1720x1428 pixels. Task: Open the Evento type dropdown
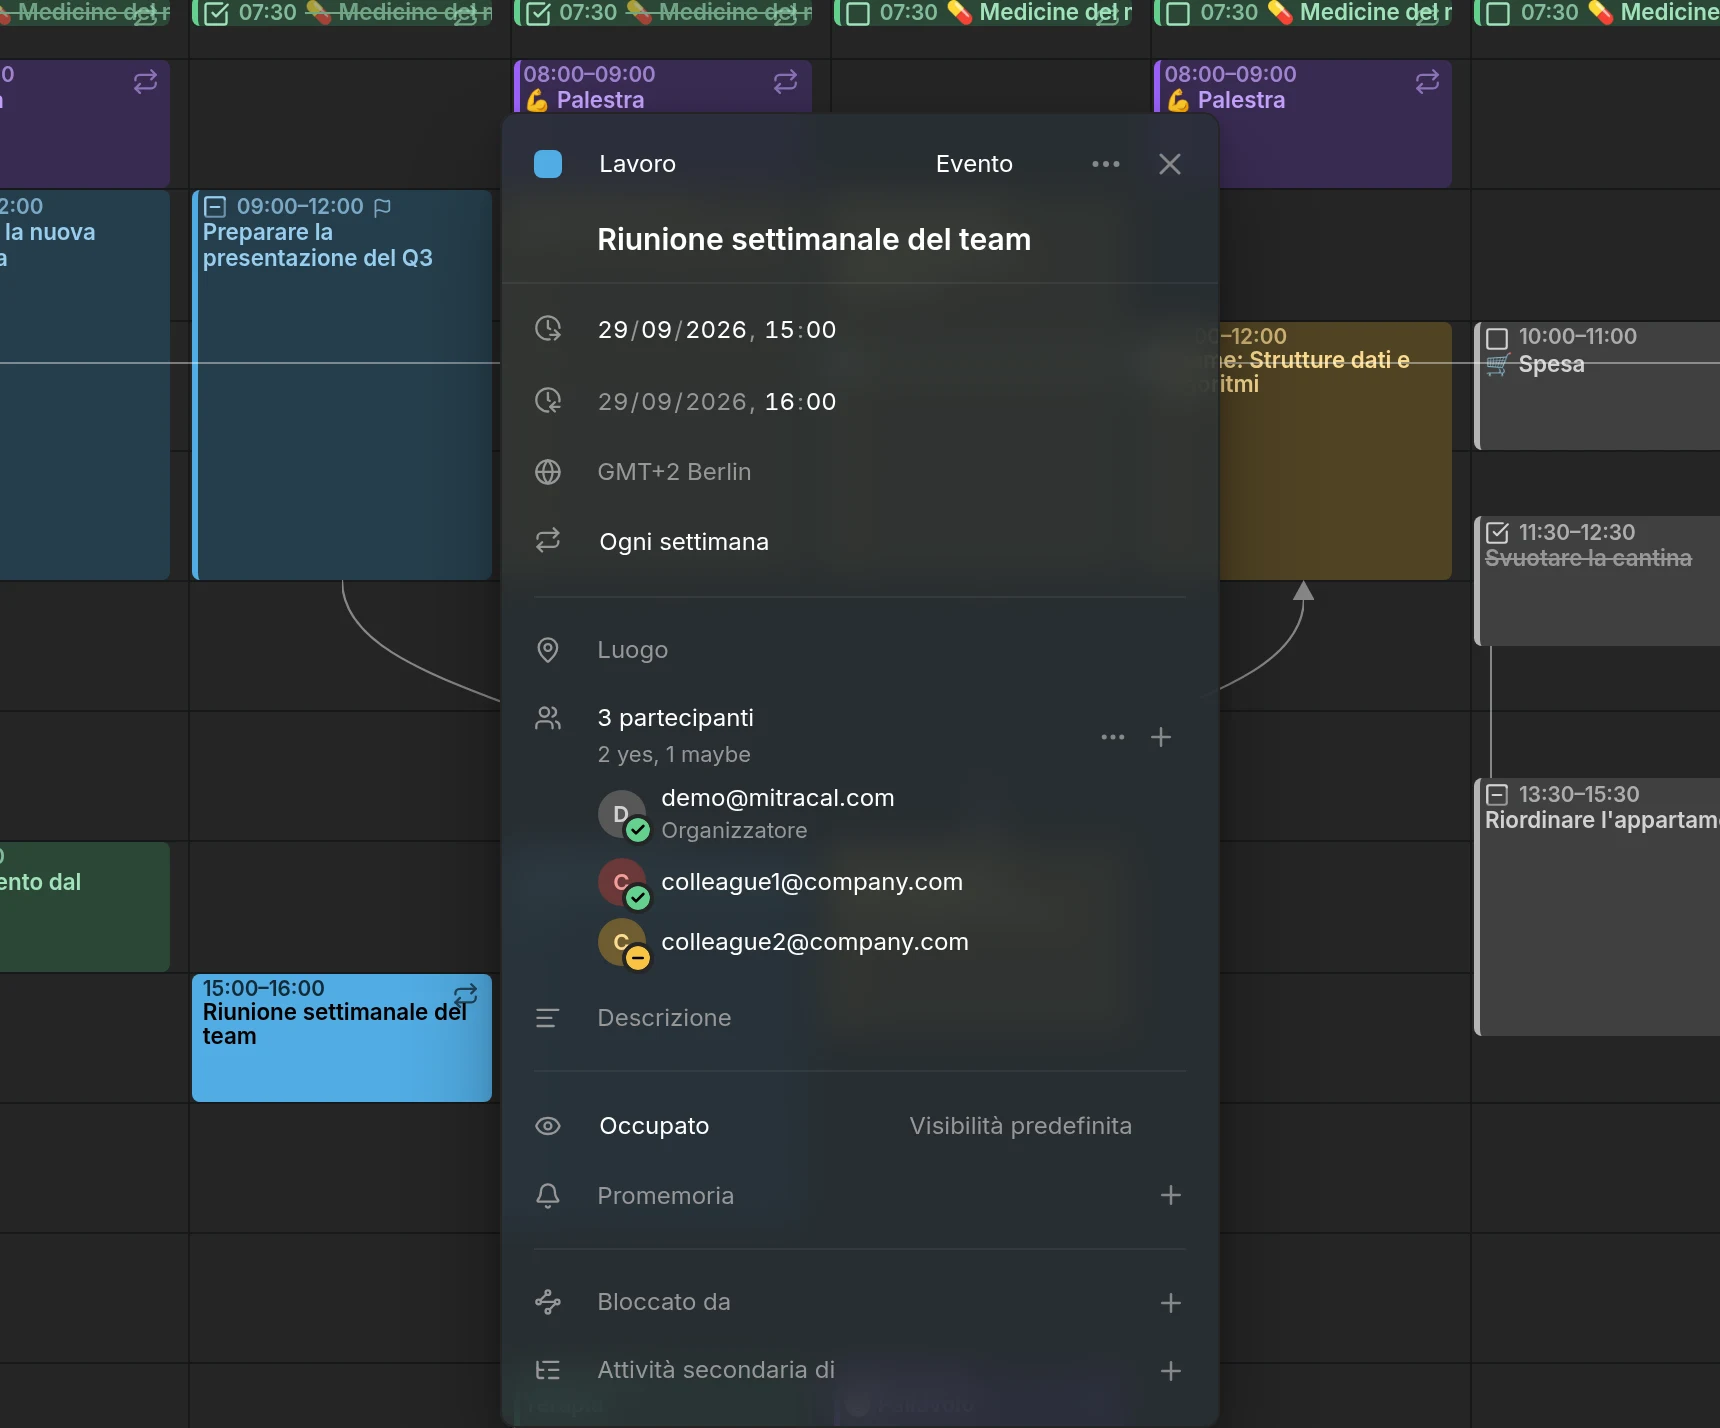(x=974, y=164)
